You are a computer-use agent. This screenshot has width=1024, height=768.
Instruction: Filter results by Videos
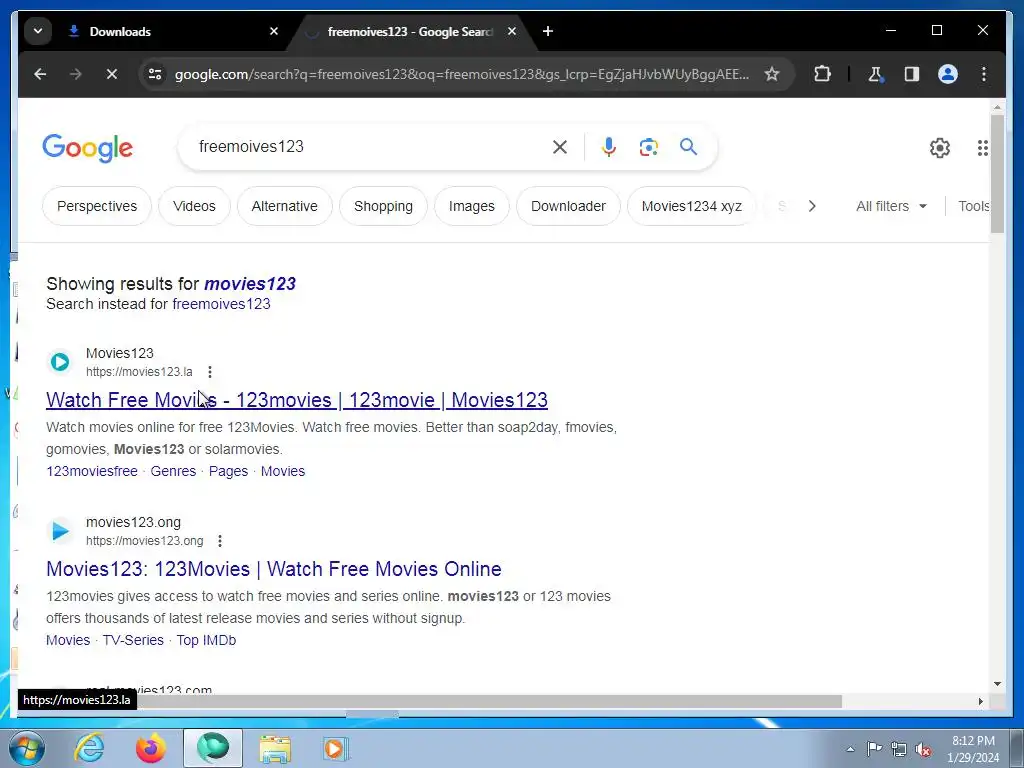tap(194, 206)
